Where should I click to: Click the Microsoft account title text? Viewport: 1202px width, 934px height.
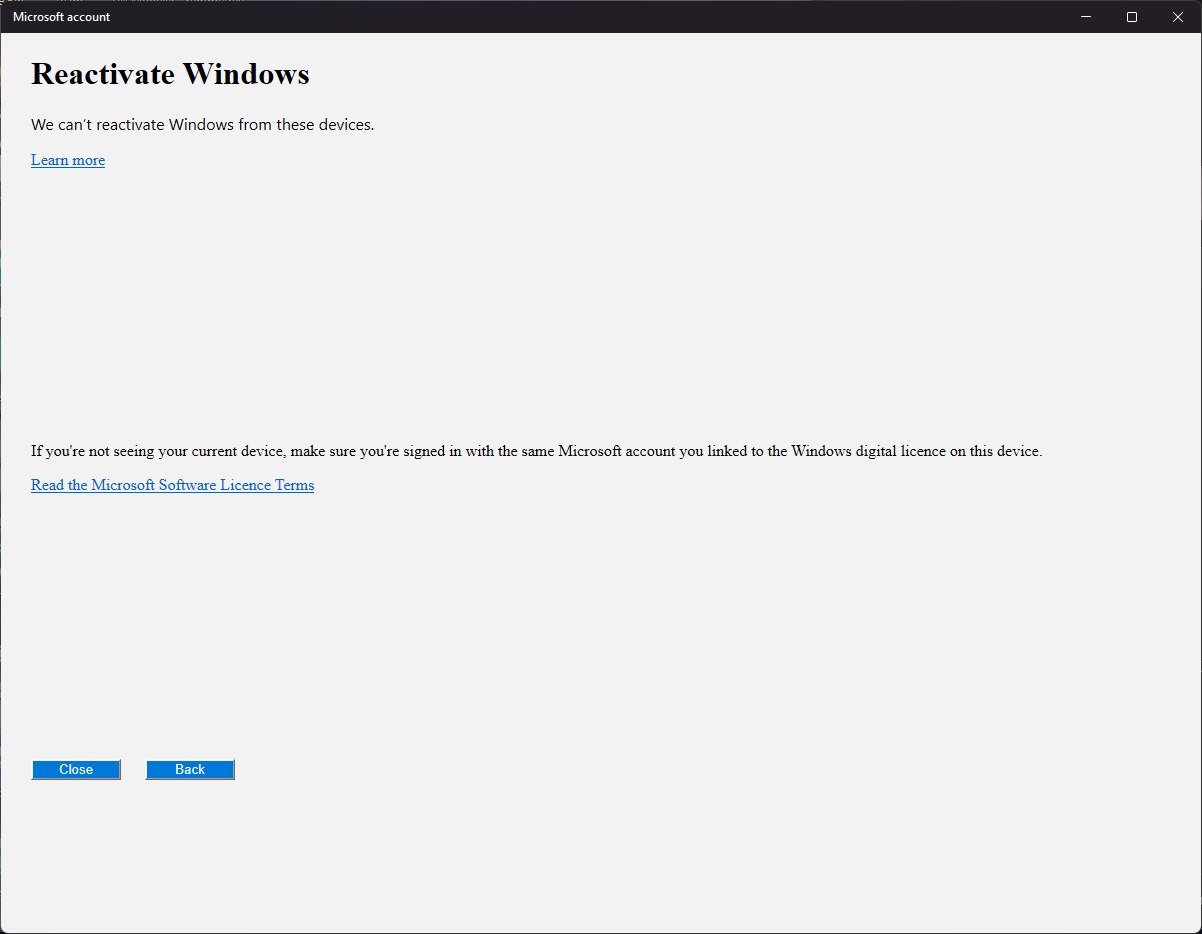click(62, 17)
